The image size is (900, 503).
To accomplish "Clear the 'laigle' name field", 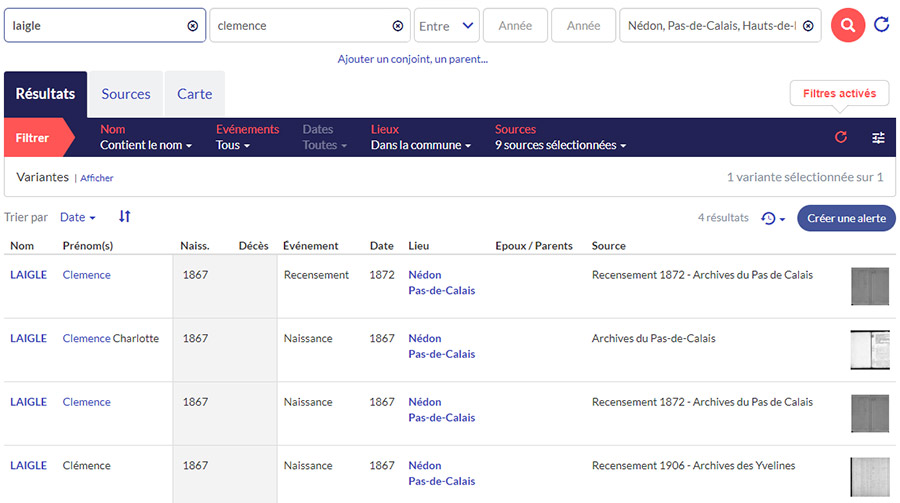I will (x=193, y=26).
